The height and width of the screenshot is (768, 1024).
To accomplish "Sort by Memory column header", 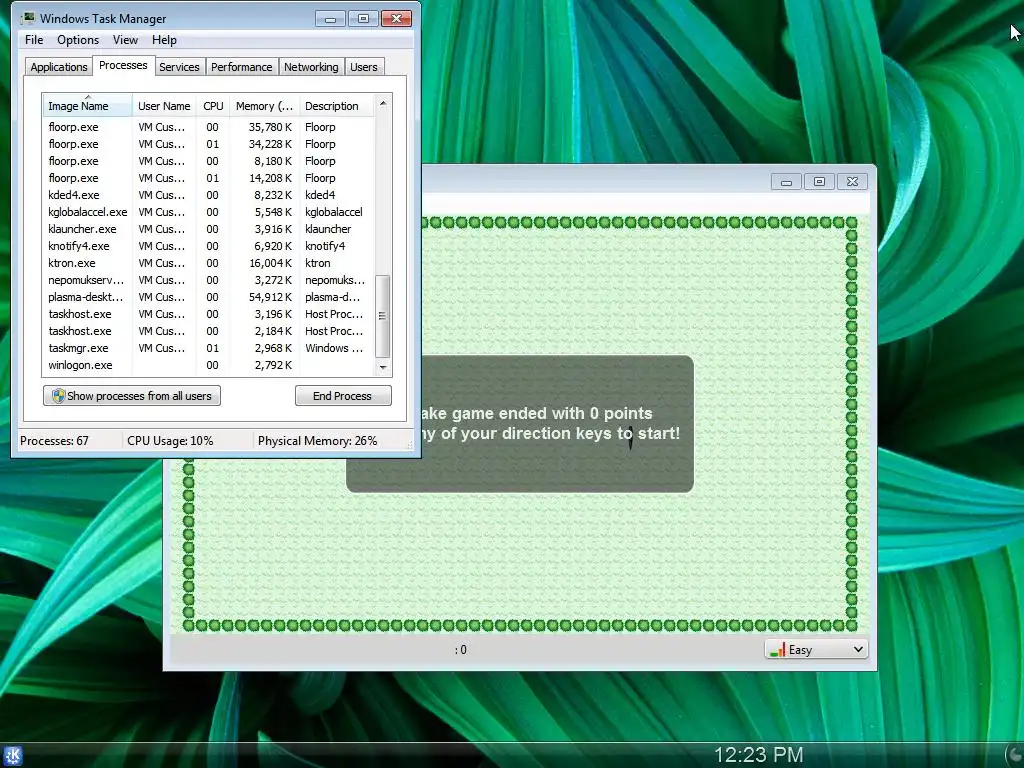I will pos(264,106).
